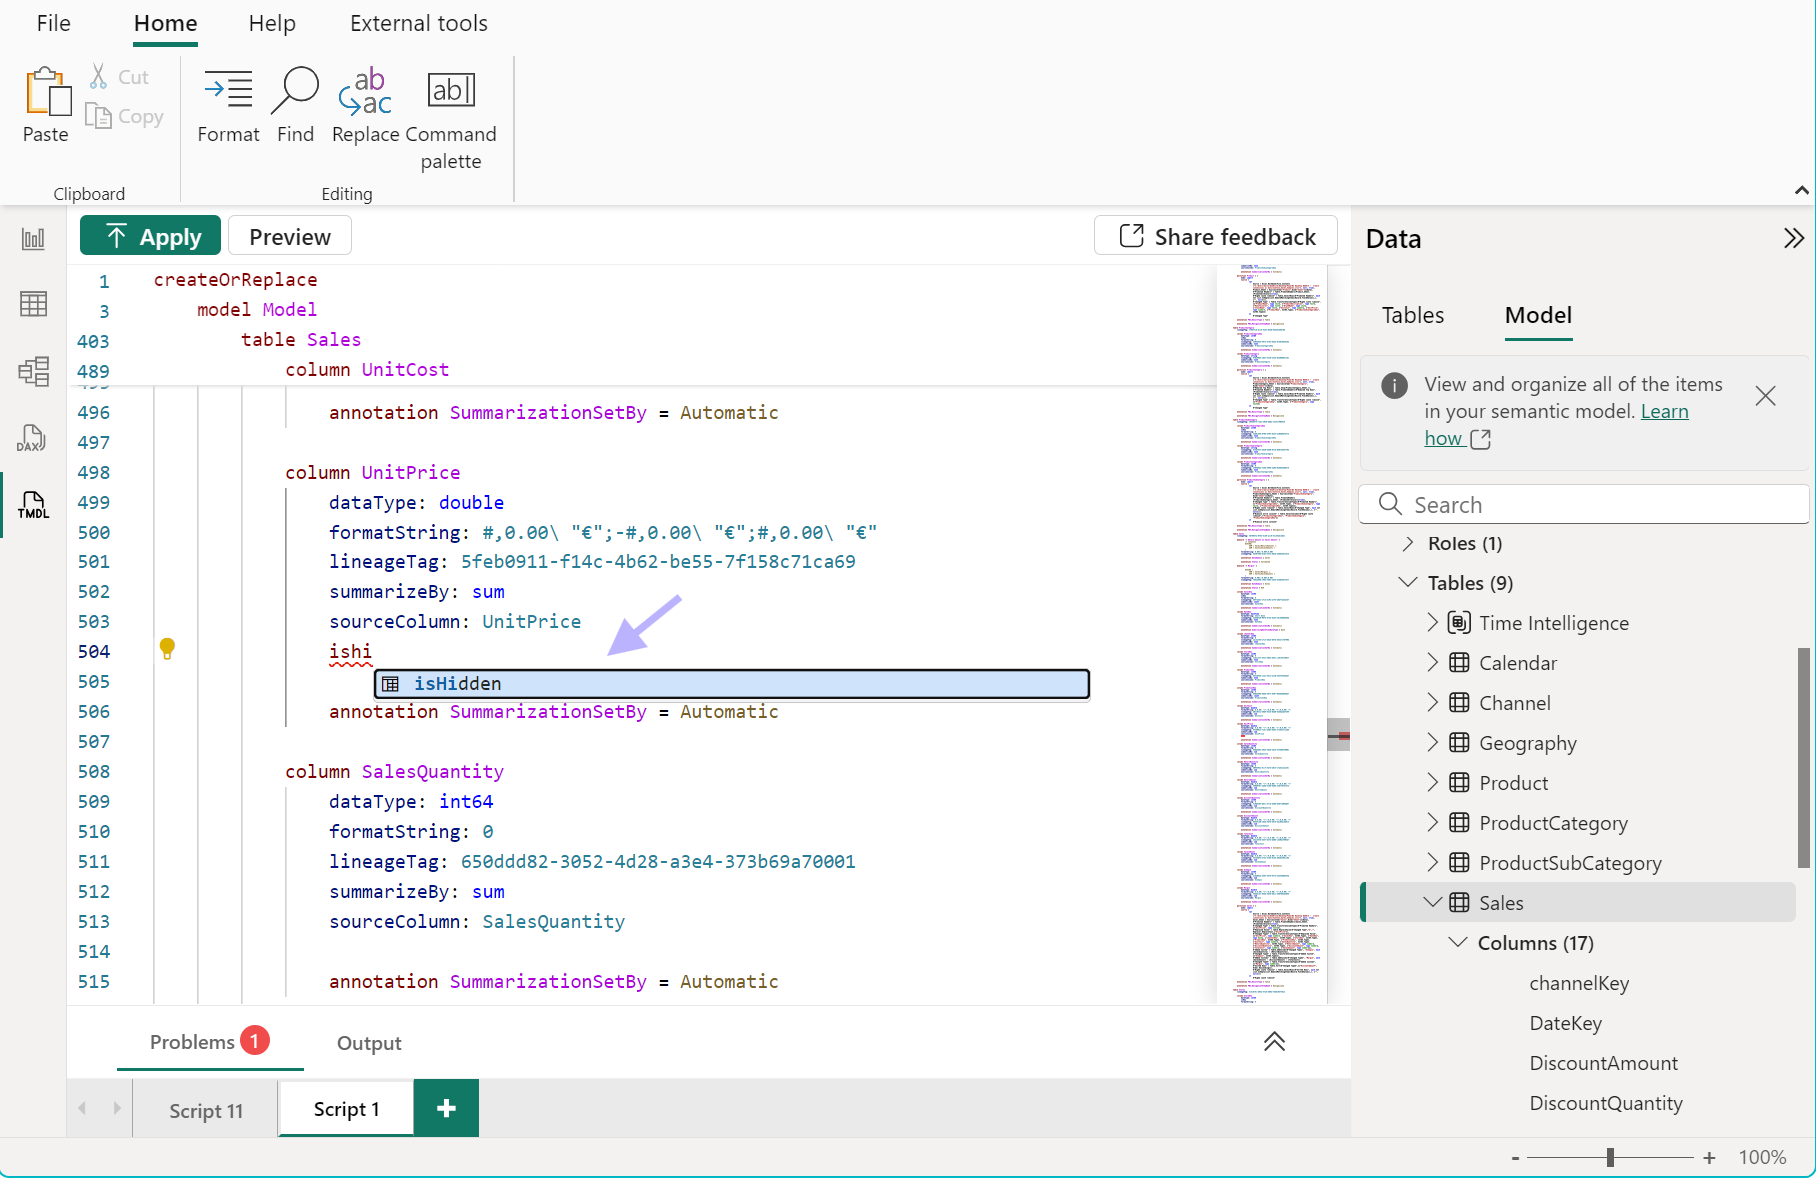
Task: Open the File menu
Action: (x=54, y=23)
